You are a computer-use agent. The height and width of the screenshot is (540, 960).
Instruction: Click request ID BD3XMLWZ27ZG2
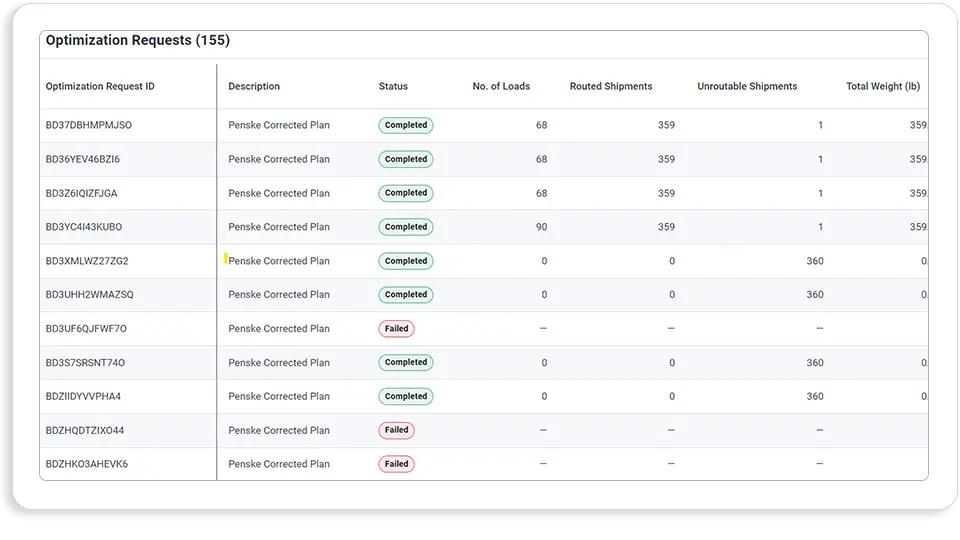[87, 262]
